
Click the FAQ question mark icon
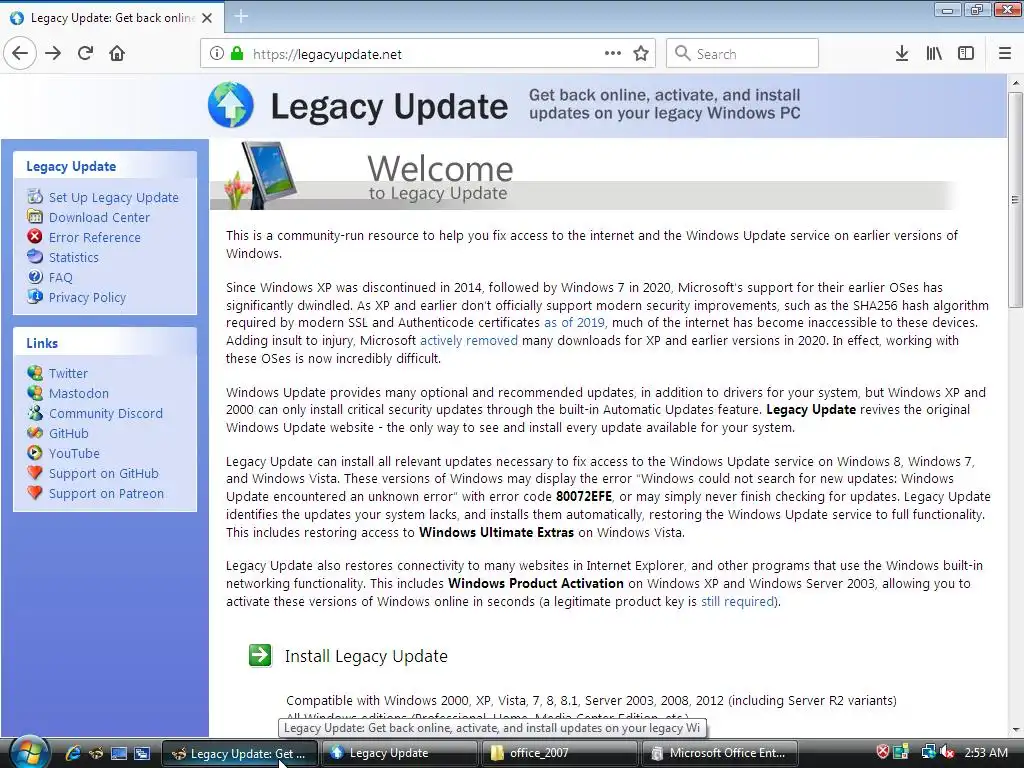tap(35, 277)
